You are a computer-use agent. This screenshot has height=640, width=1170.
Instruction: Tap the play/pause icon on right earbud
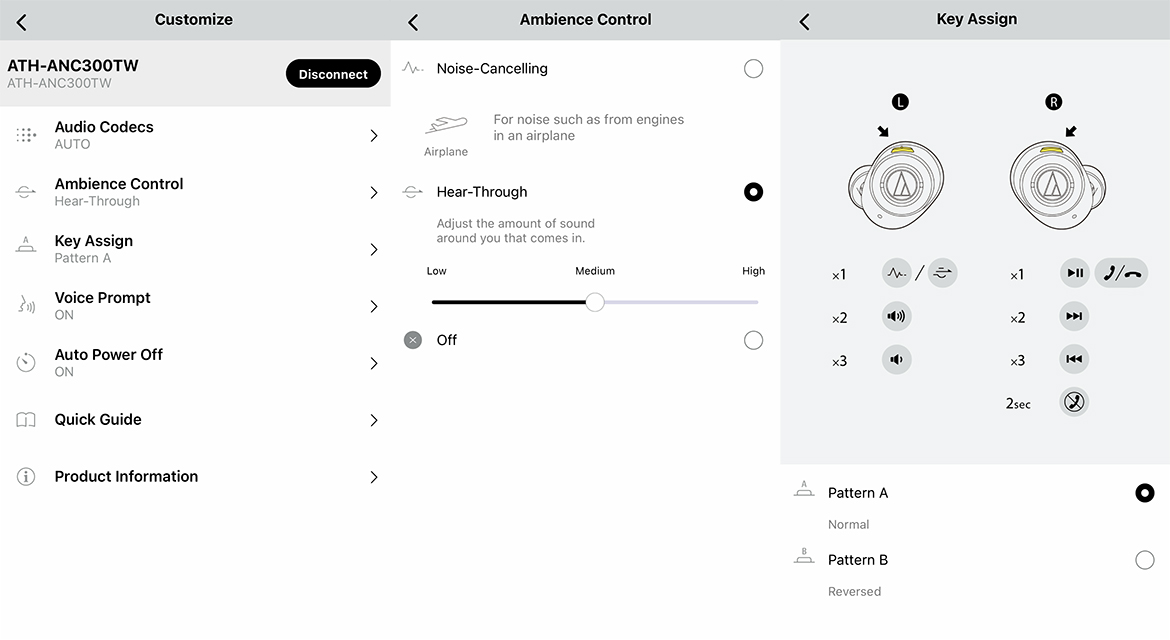pyautogui.click(x=1074, y=273)
